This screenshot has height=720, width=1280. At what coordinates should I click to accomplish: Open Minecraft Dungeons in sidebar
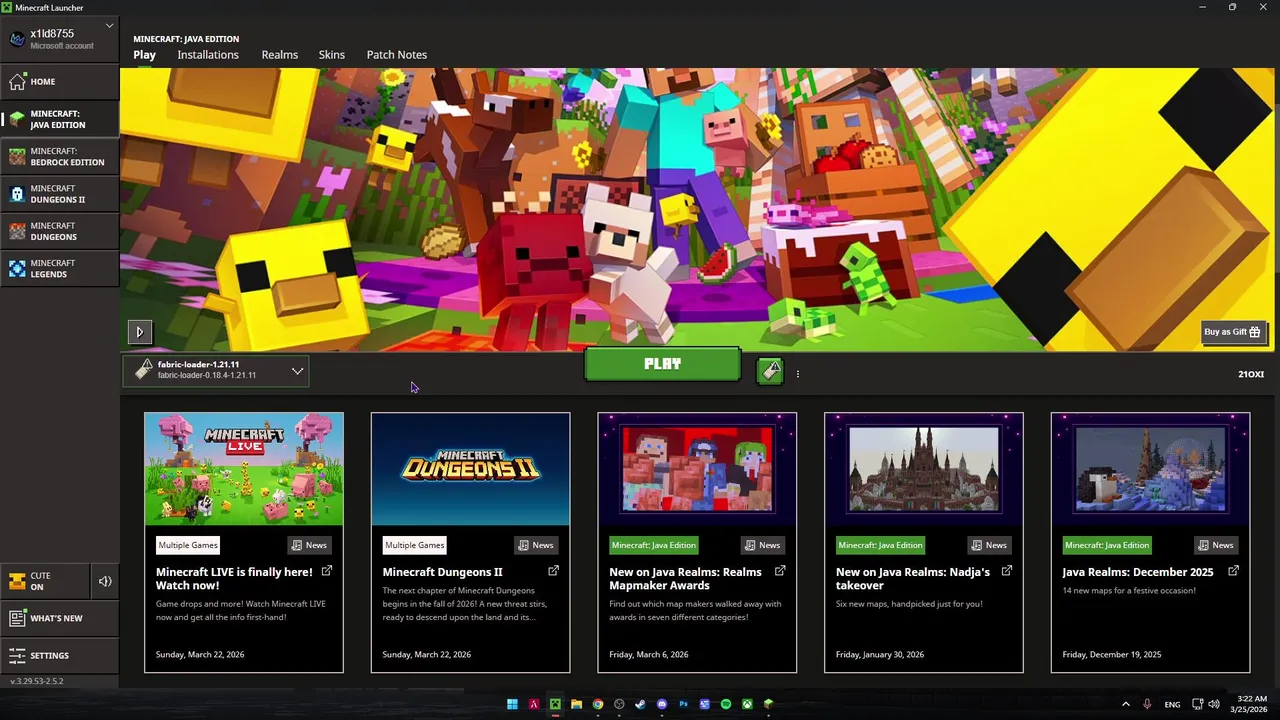tap(60, 231)
